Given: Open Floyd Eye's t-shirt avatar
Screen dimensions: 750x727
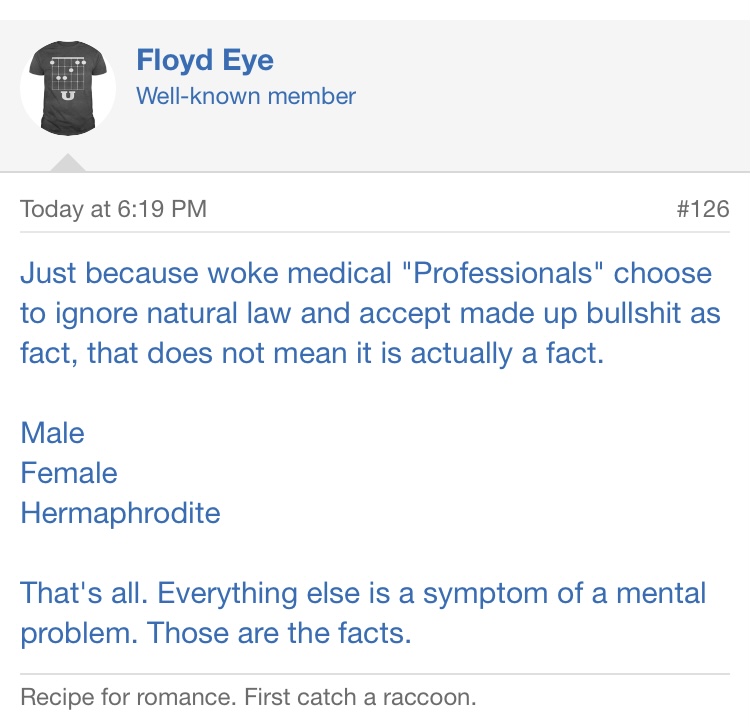Looking at the screenshot, I should (68, 88).
